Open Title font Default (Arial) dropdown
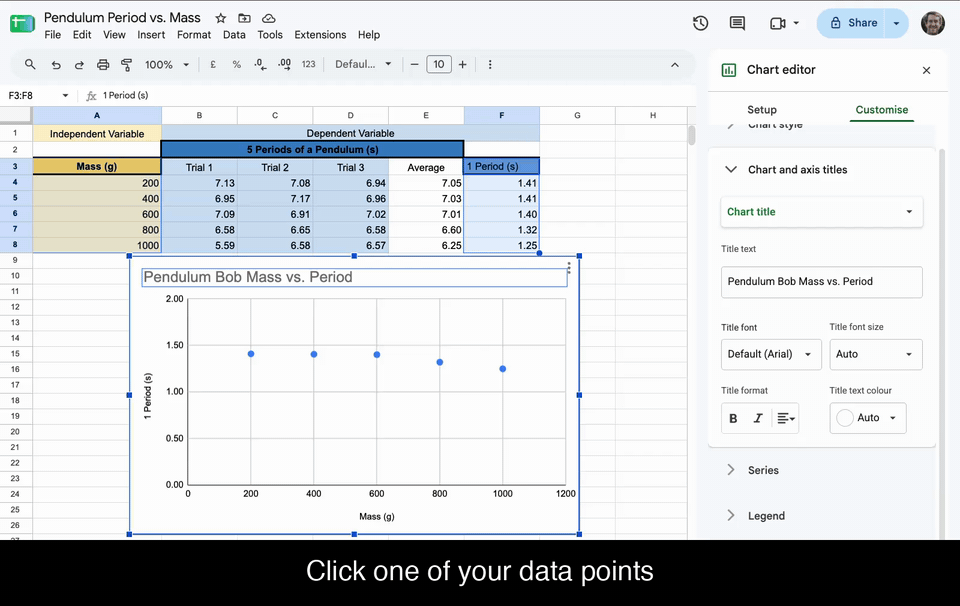 (771, 354)
